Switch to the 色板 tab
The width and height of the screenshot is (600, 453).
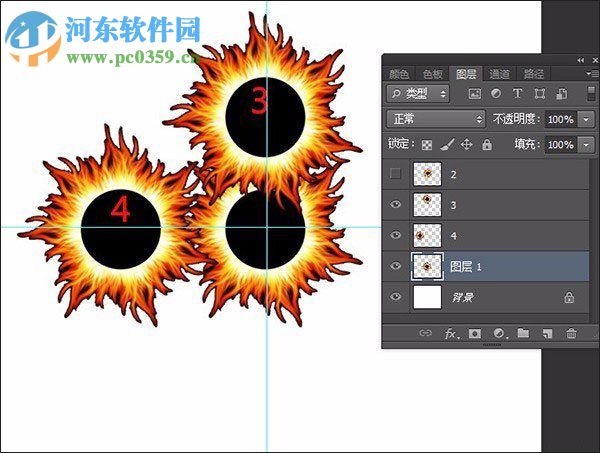pyautogui.click(x=432, y=73)
